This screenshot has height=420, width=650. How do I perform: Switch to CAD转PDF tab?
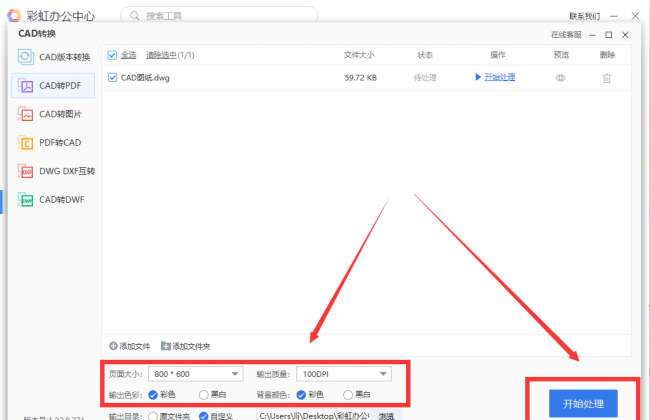pos(53,86)
